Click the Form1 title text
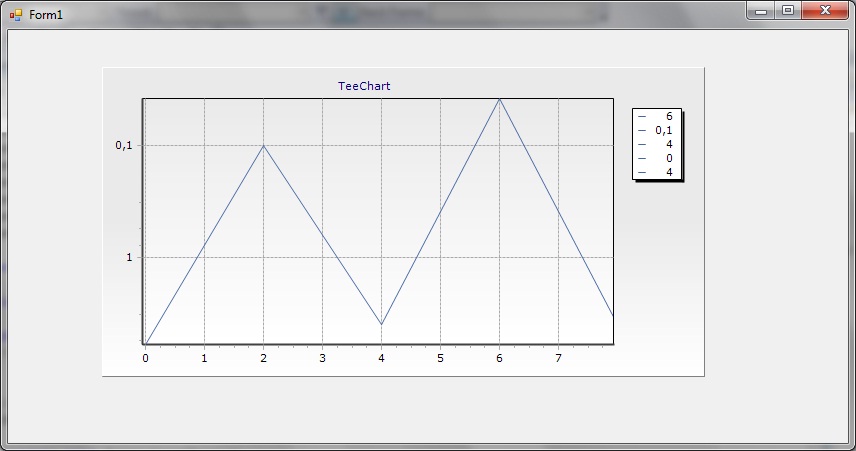 (x=46, y=15)
